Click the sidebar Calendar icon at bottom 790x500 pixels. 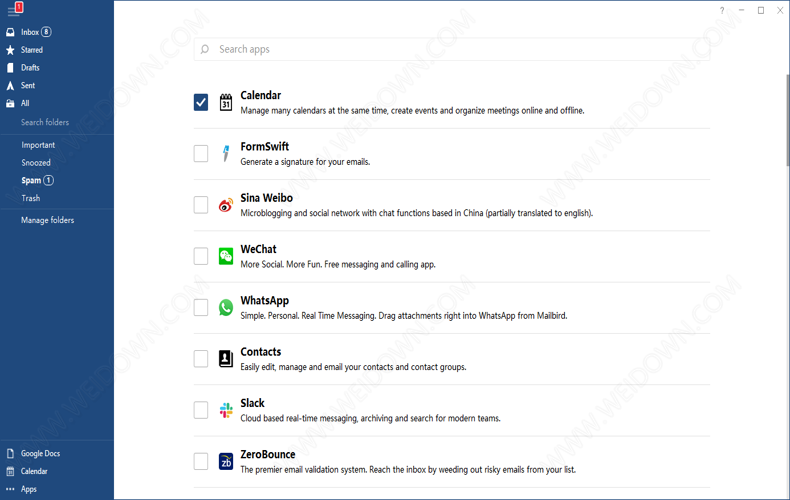10,471
